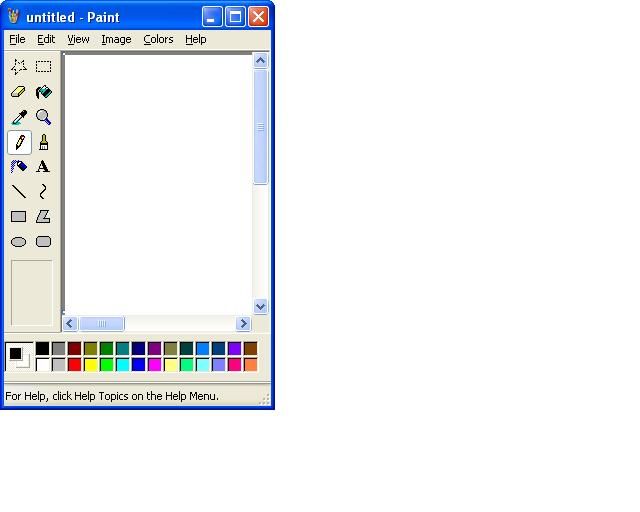Minimize the Paint window
Image resolution: width=640 pixels, height=512 pixels.
(x=212, y=17)
